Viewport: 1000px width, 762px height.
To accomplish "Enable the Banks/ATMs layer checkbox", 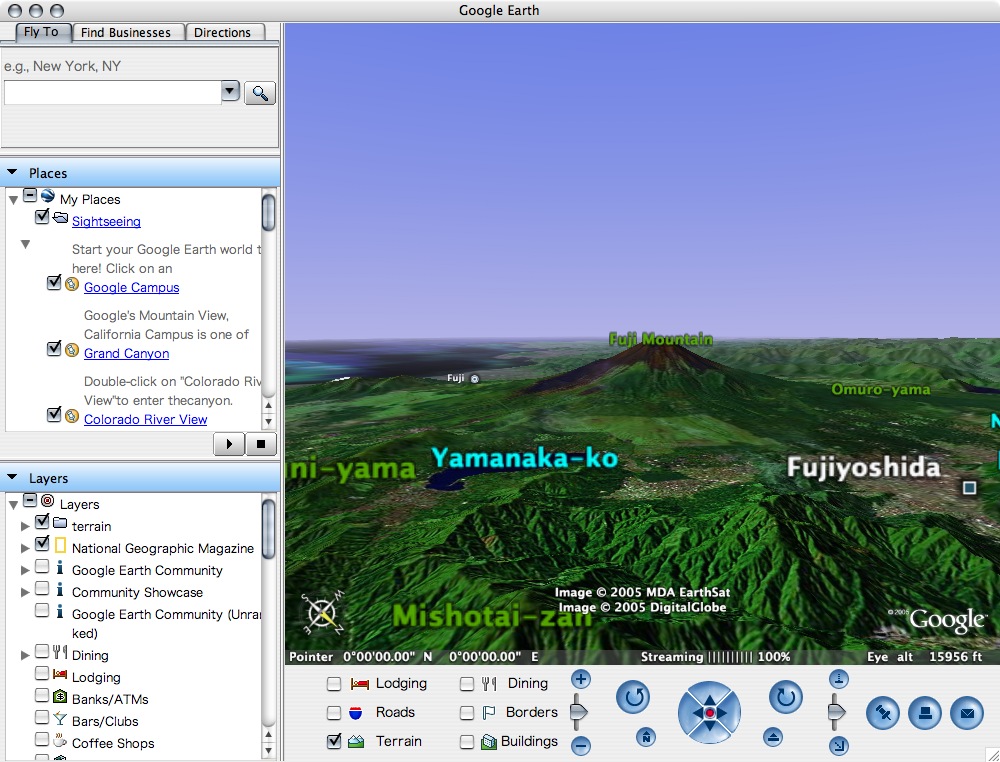I will (42, 695).
